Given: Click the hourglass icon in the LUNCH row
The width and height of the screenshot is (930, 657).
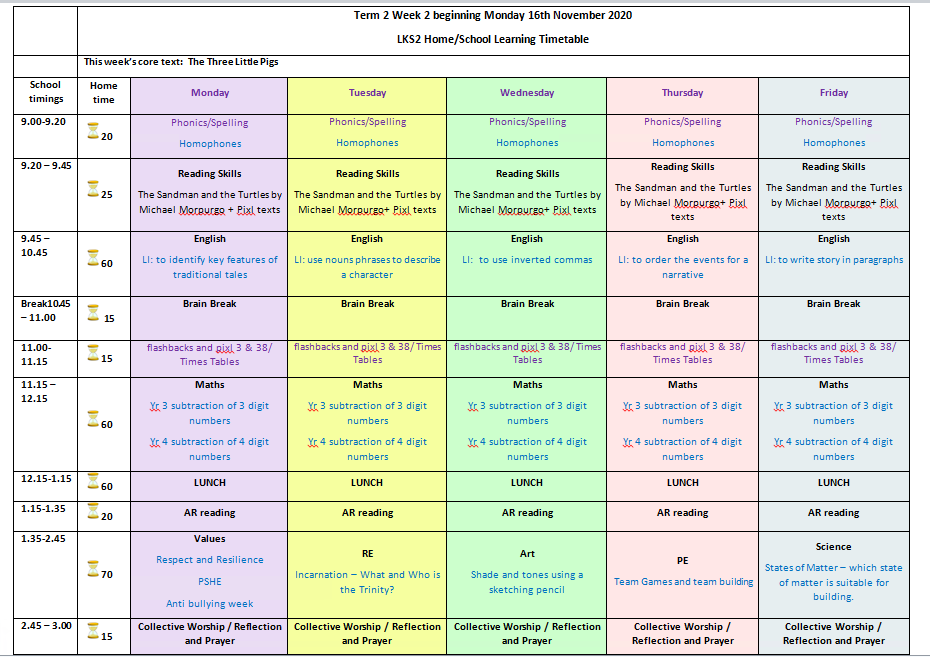Looking at the screenshot, I should 93,482.
